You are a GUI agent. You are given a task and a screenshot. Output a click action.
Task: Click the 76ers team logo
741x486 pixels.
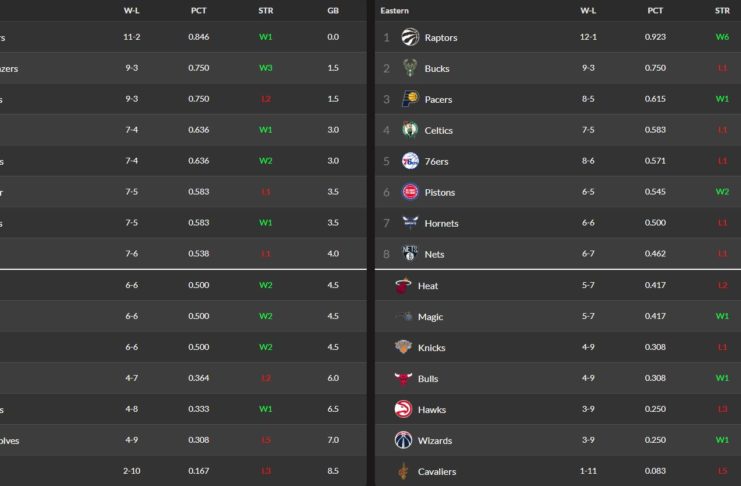pos(409,161)
